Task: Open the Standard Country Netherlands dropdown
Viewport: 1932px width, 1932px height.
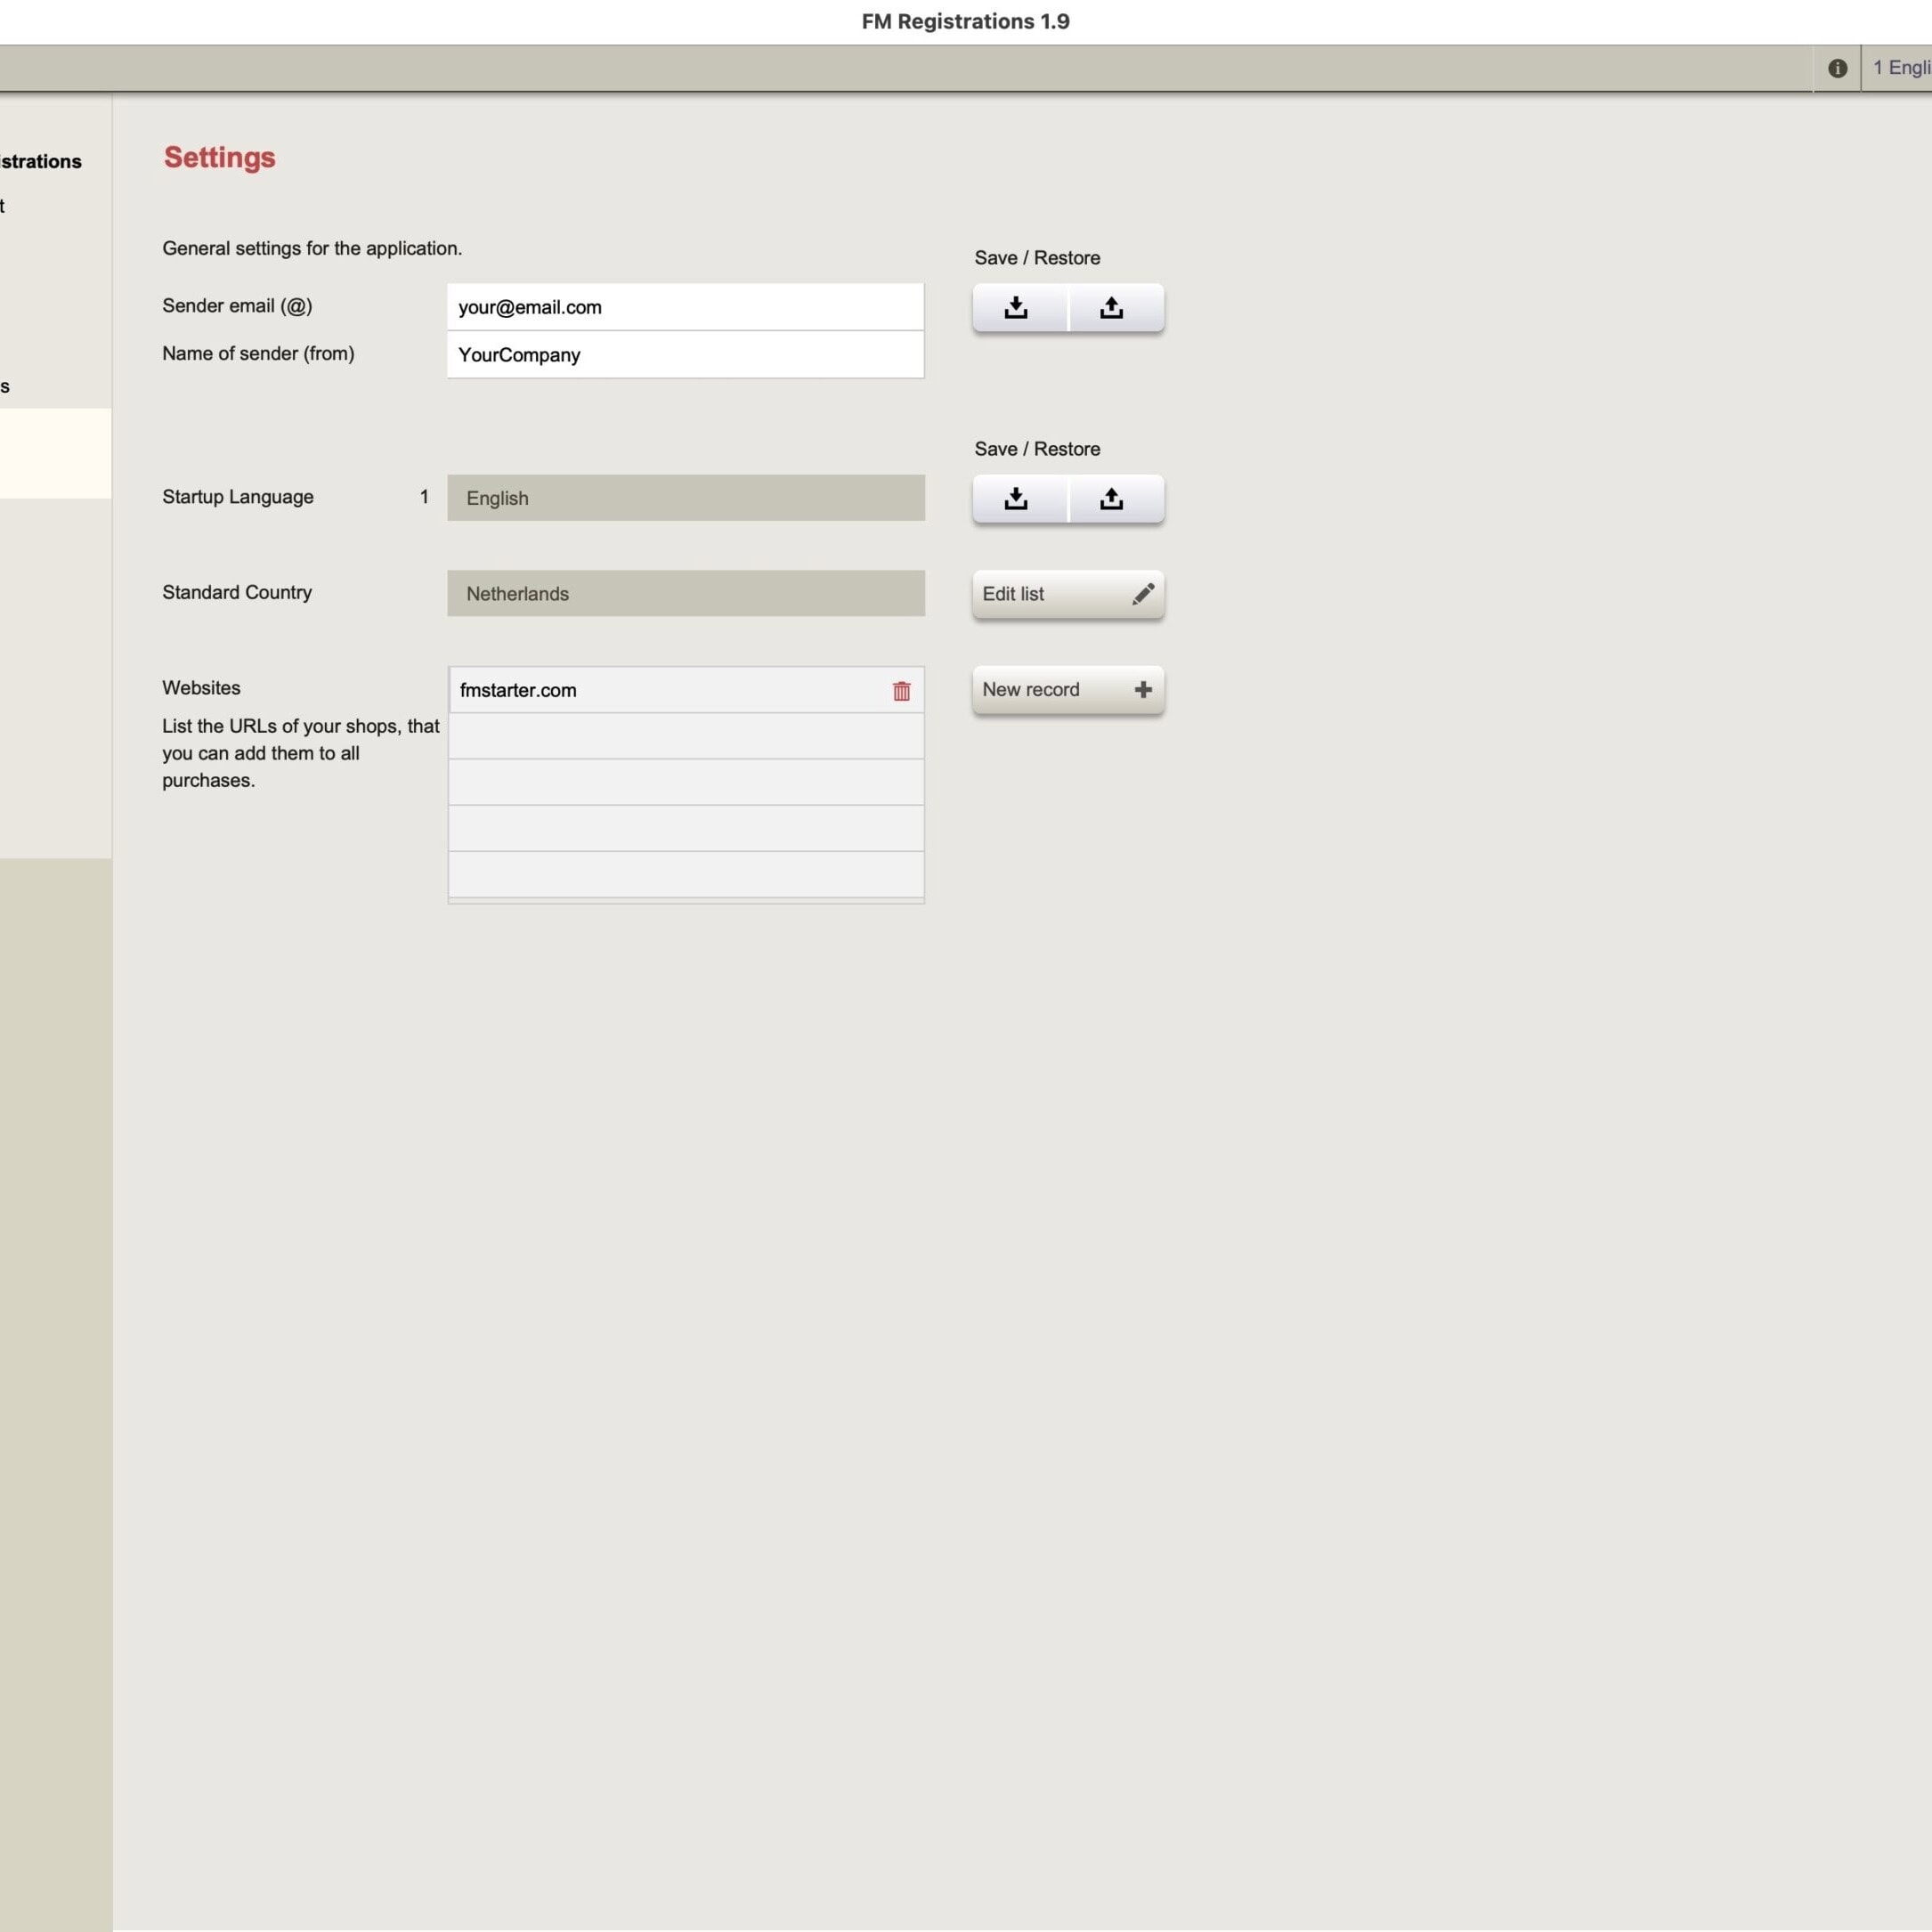Action: 685,594
